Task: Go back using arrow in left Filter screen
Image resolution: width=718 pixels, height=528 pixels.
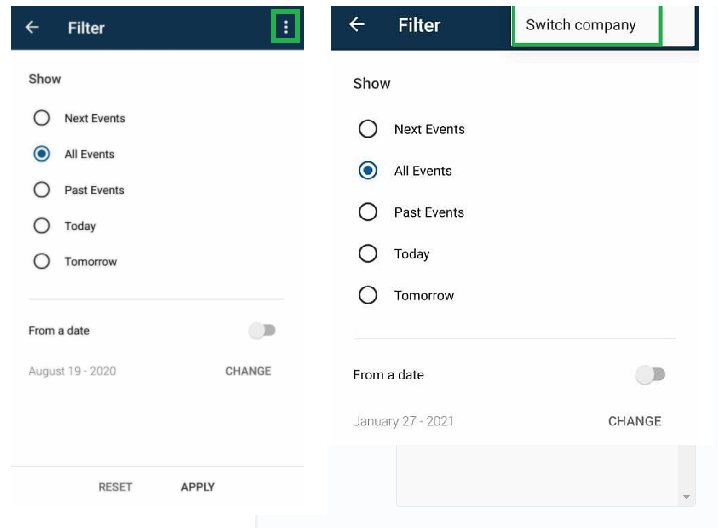Action: 32,27
